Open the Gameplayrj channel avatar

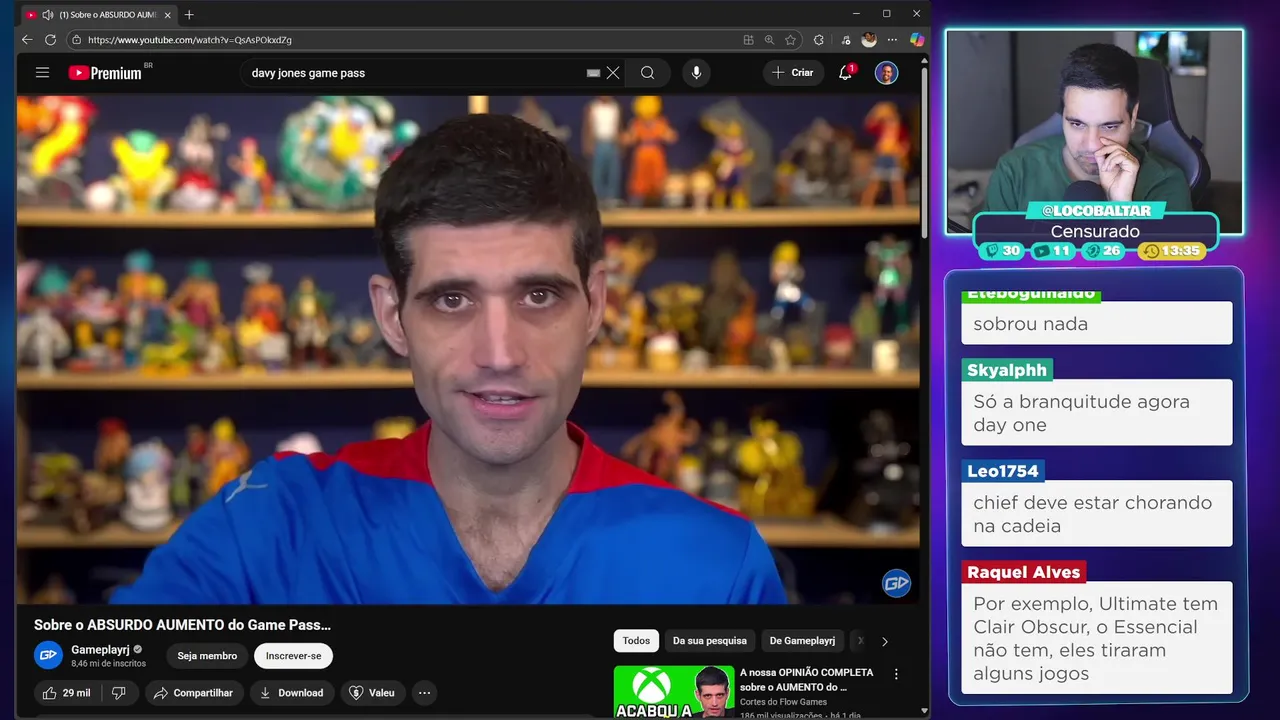[x=48, y=655]
